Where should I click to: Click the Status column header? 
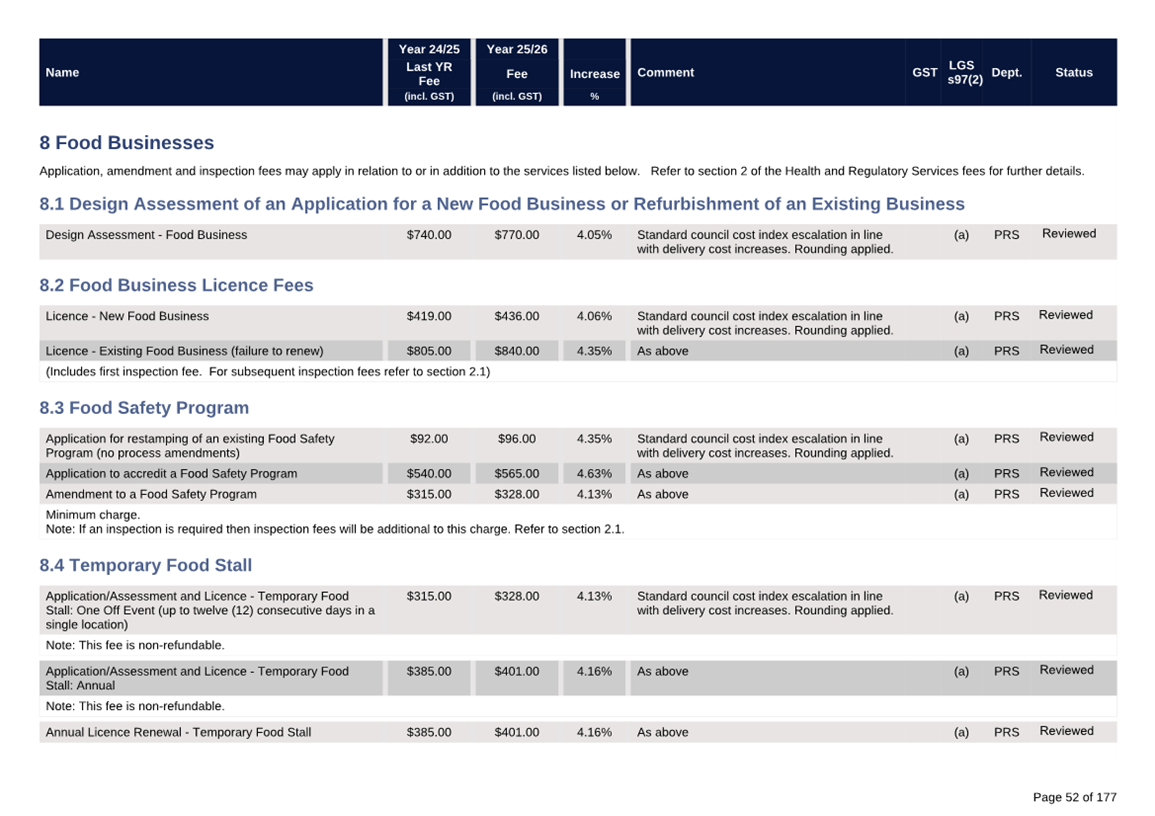1073,73
